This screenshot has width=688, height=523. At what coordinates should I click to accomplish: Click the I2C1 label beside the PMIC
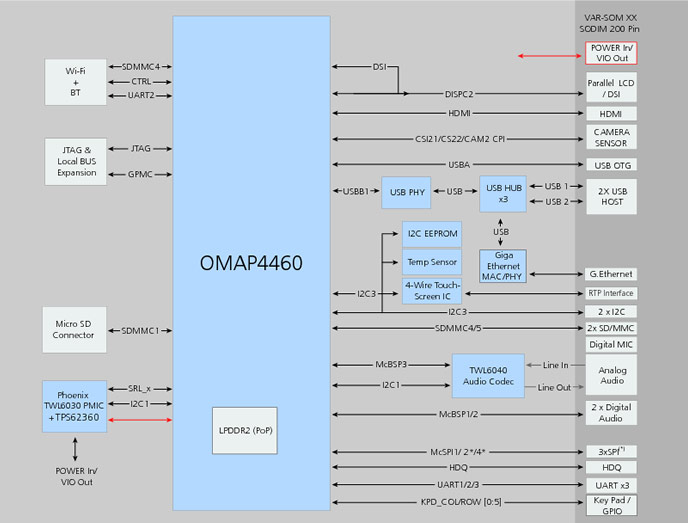click(140, 404)
